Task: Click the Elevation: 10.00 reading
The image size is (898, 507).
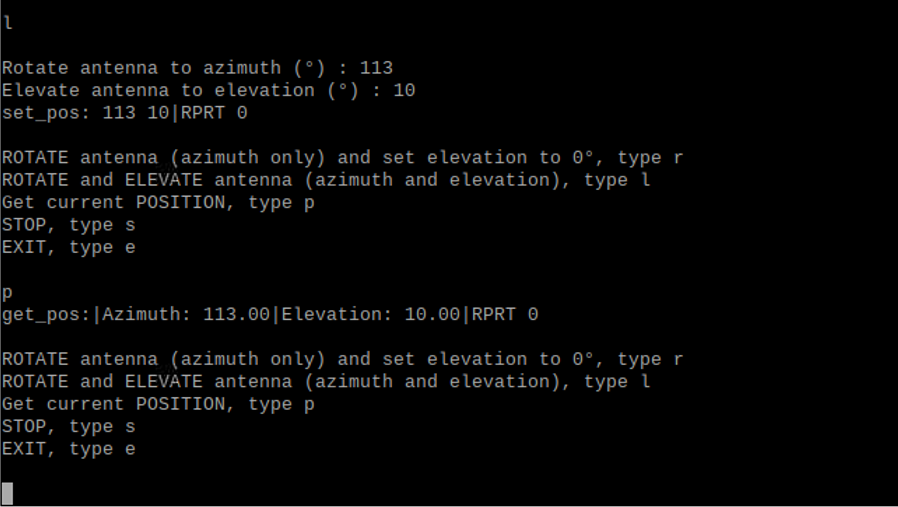Action: tap(371, 315)
